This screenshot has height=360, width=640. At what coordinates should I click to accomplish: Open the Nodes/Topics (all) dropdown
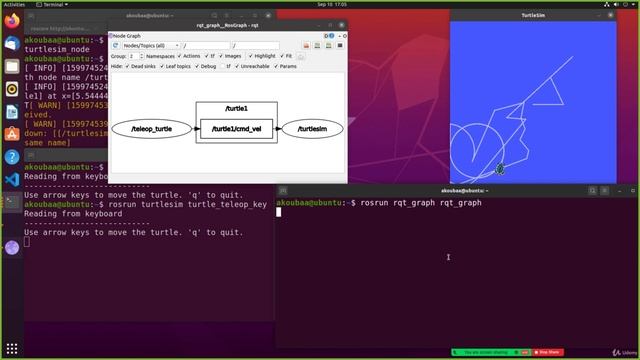[151, 46]
